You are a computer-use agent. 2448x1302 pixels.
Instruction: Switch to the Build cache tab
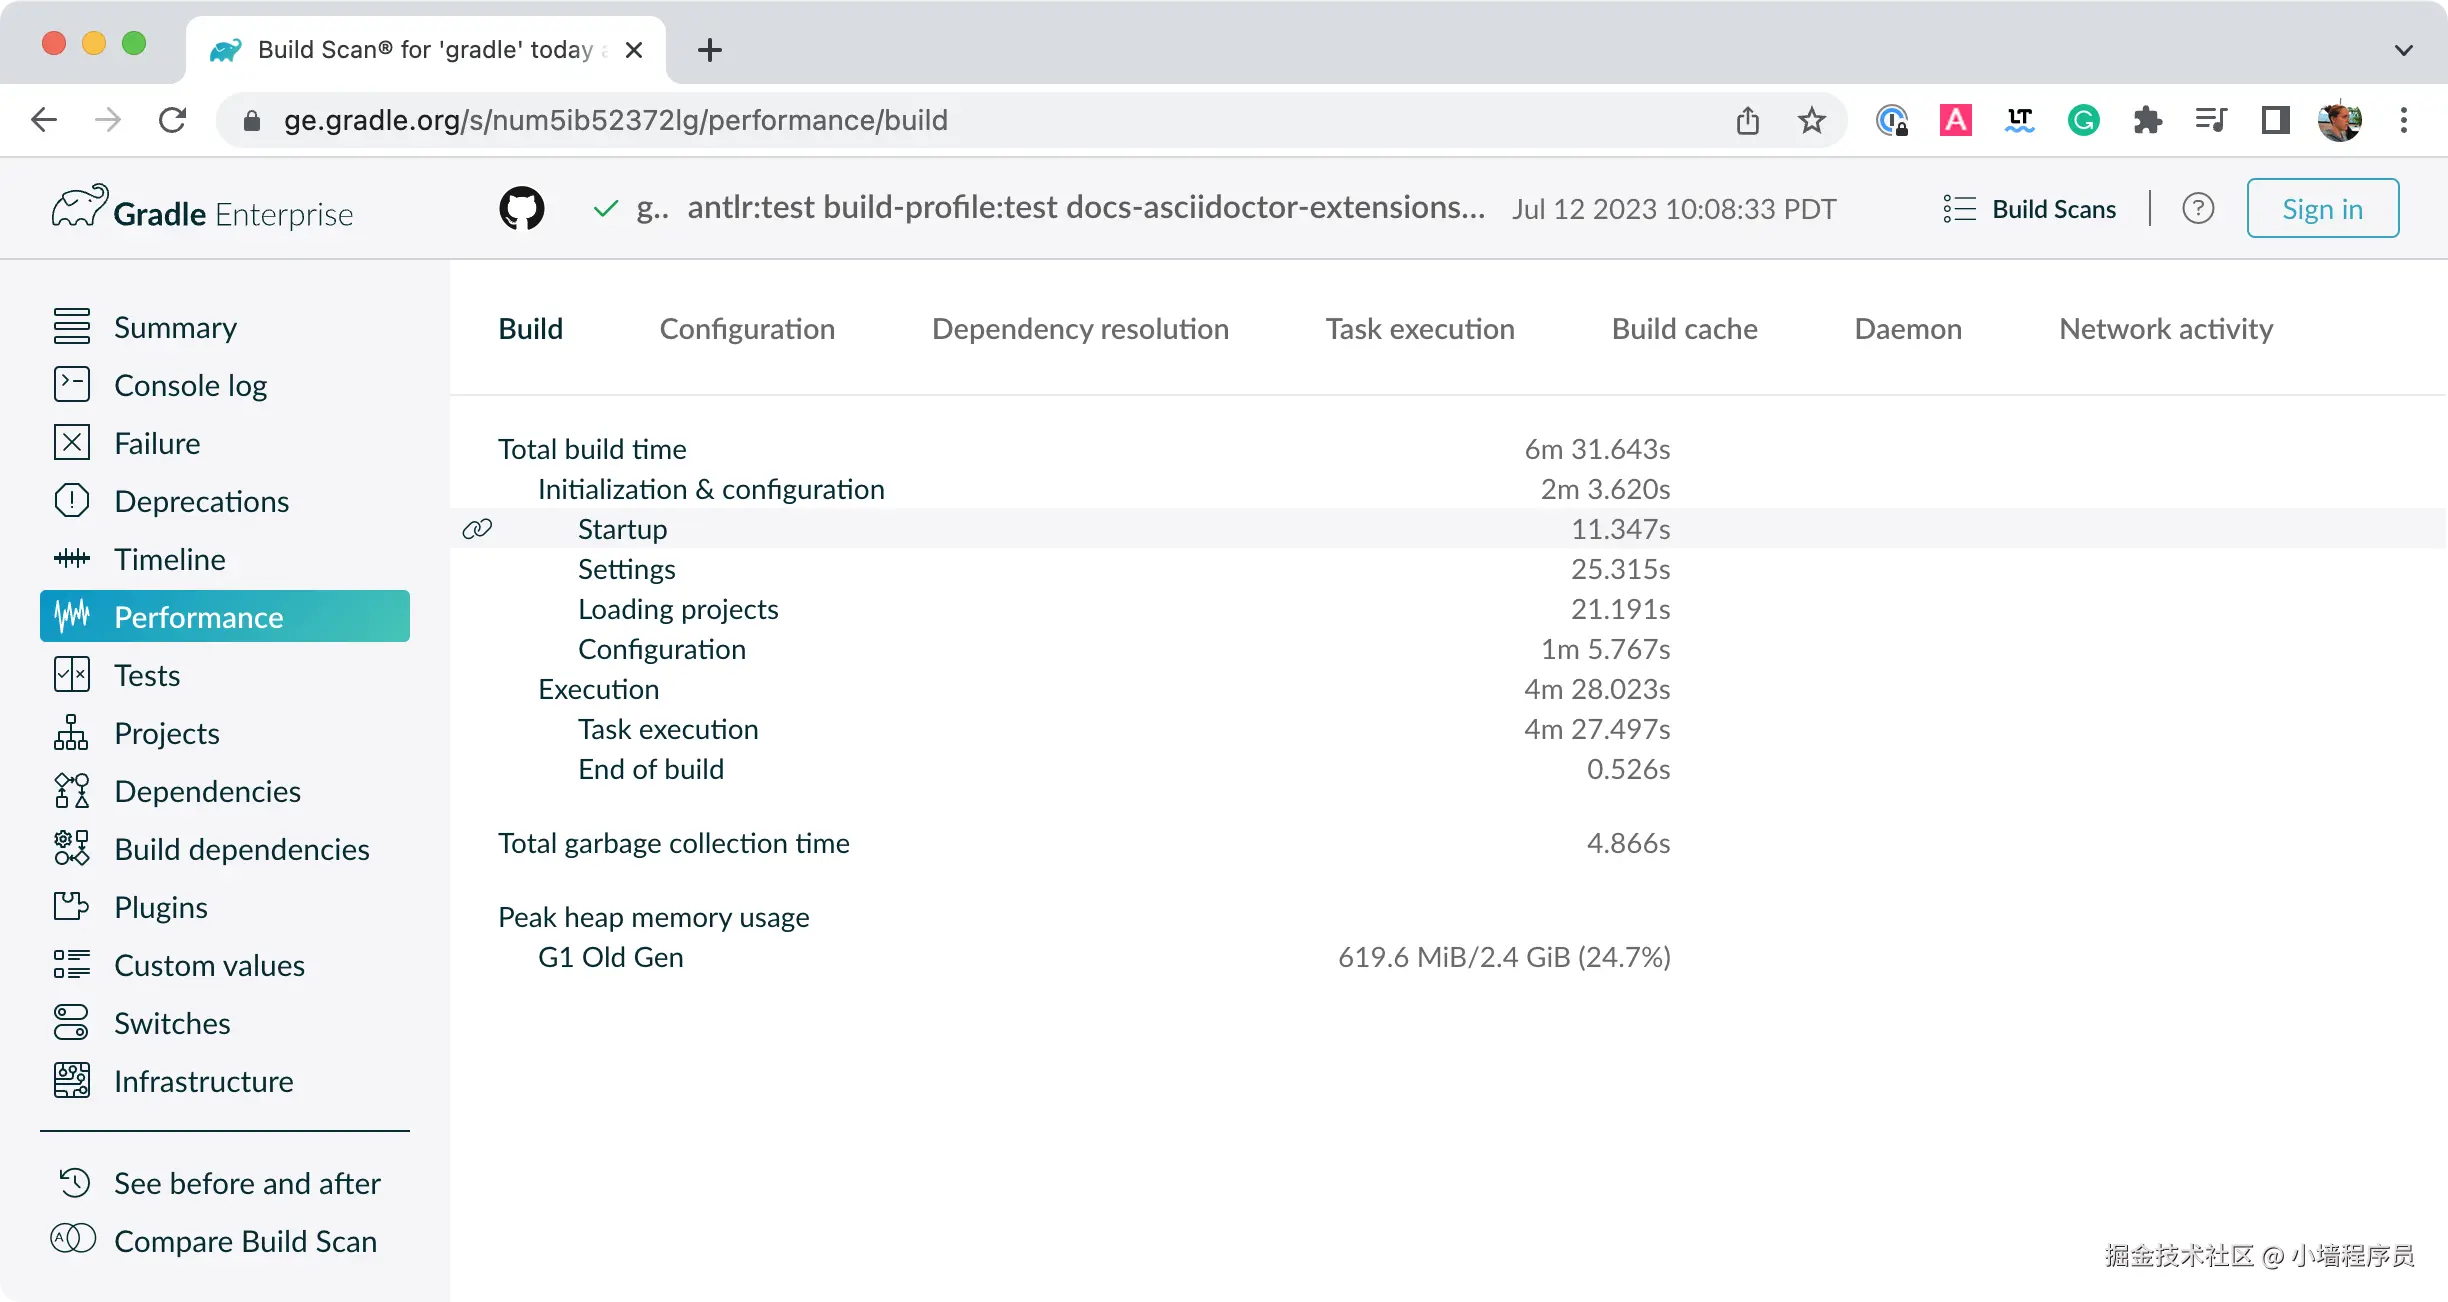tap(1684, 329)
